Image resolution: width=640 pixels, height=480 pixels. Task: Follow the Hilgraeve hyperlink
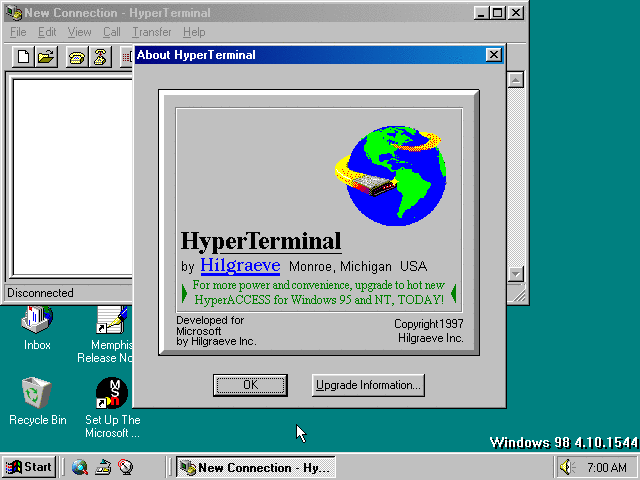click(240, 266)
